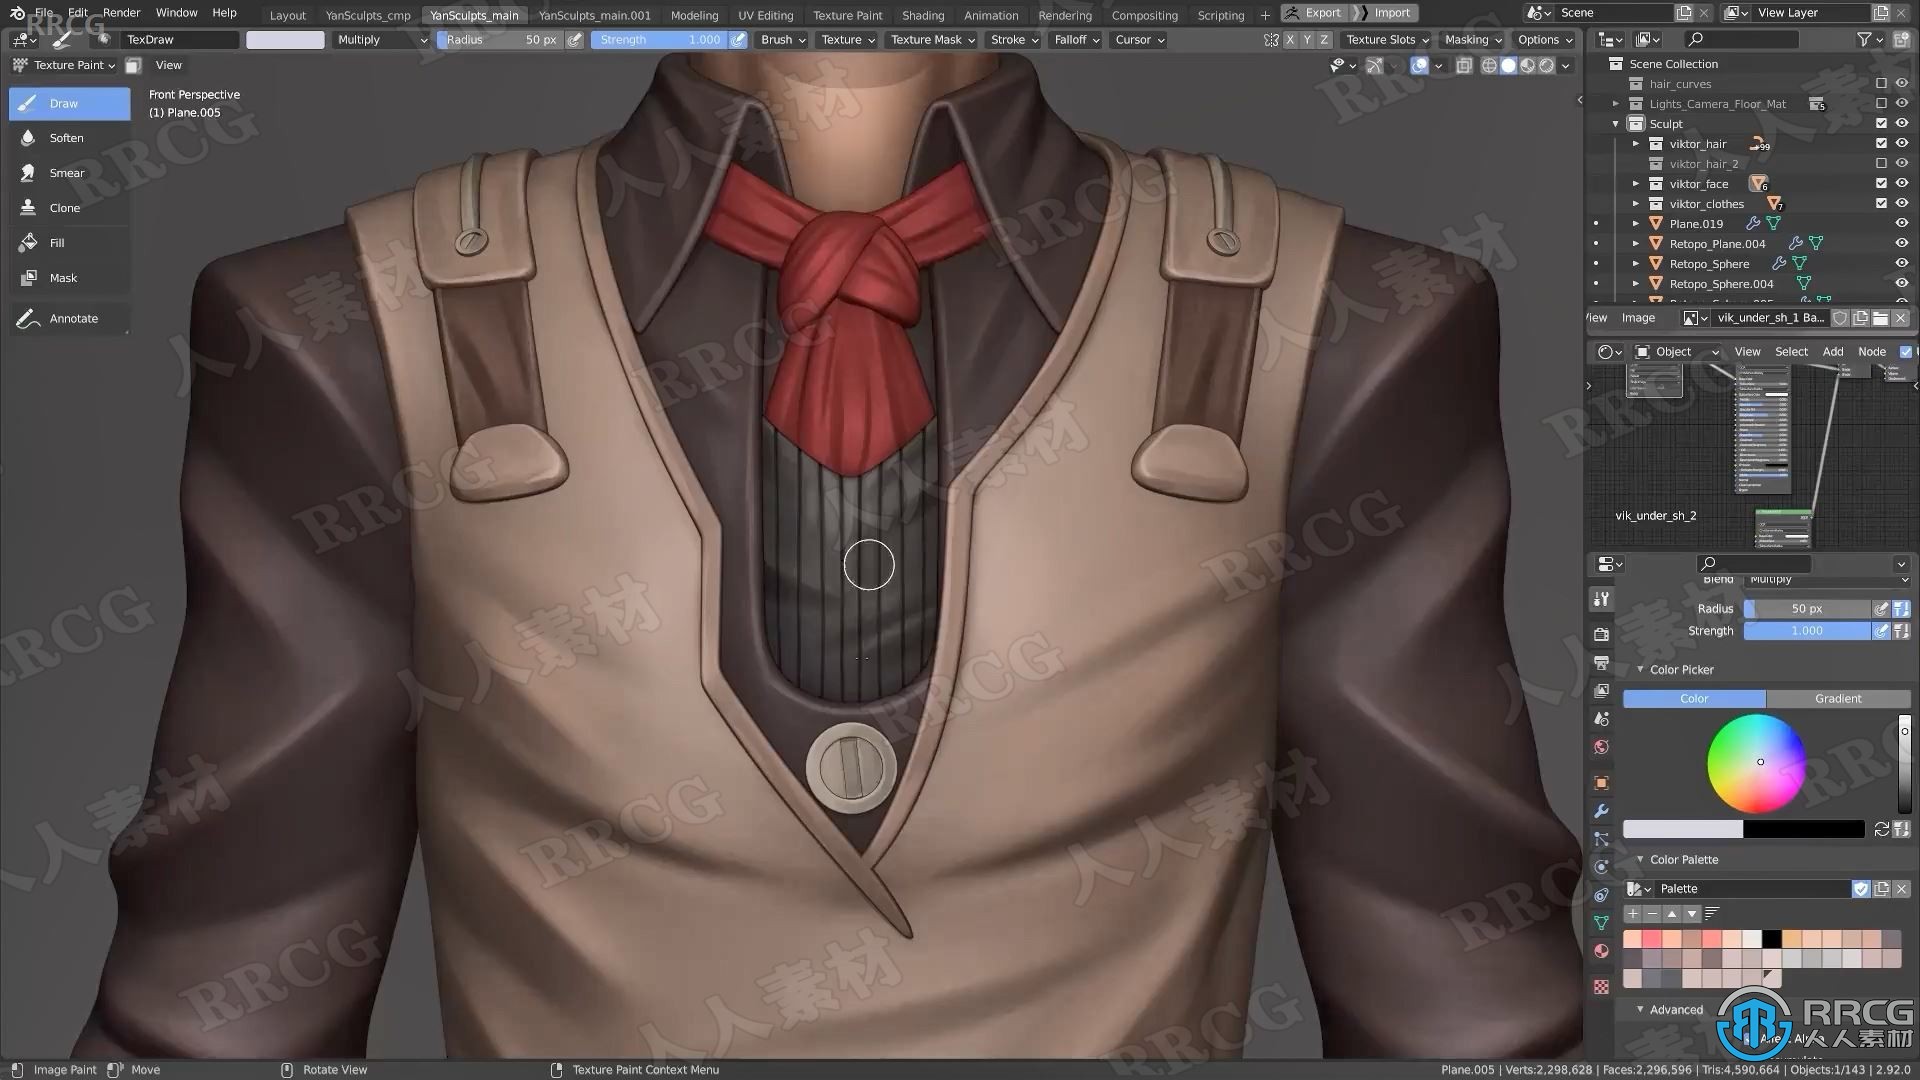Toggle X-ray display in viewport header

coord(1463,65)
